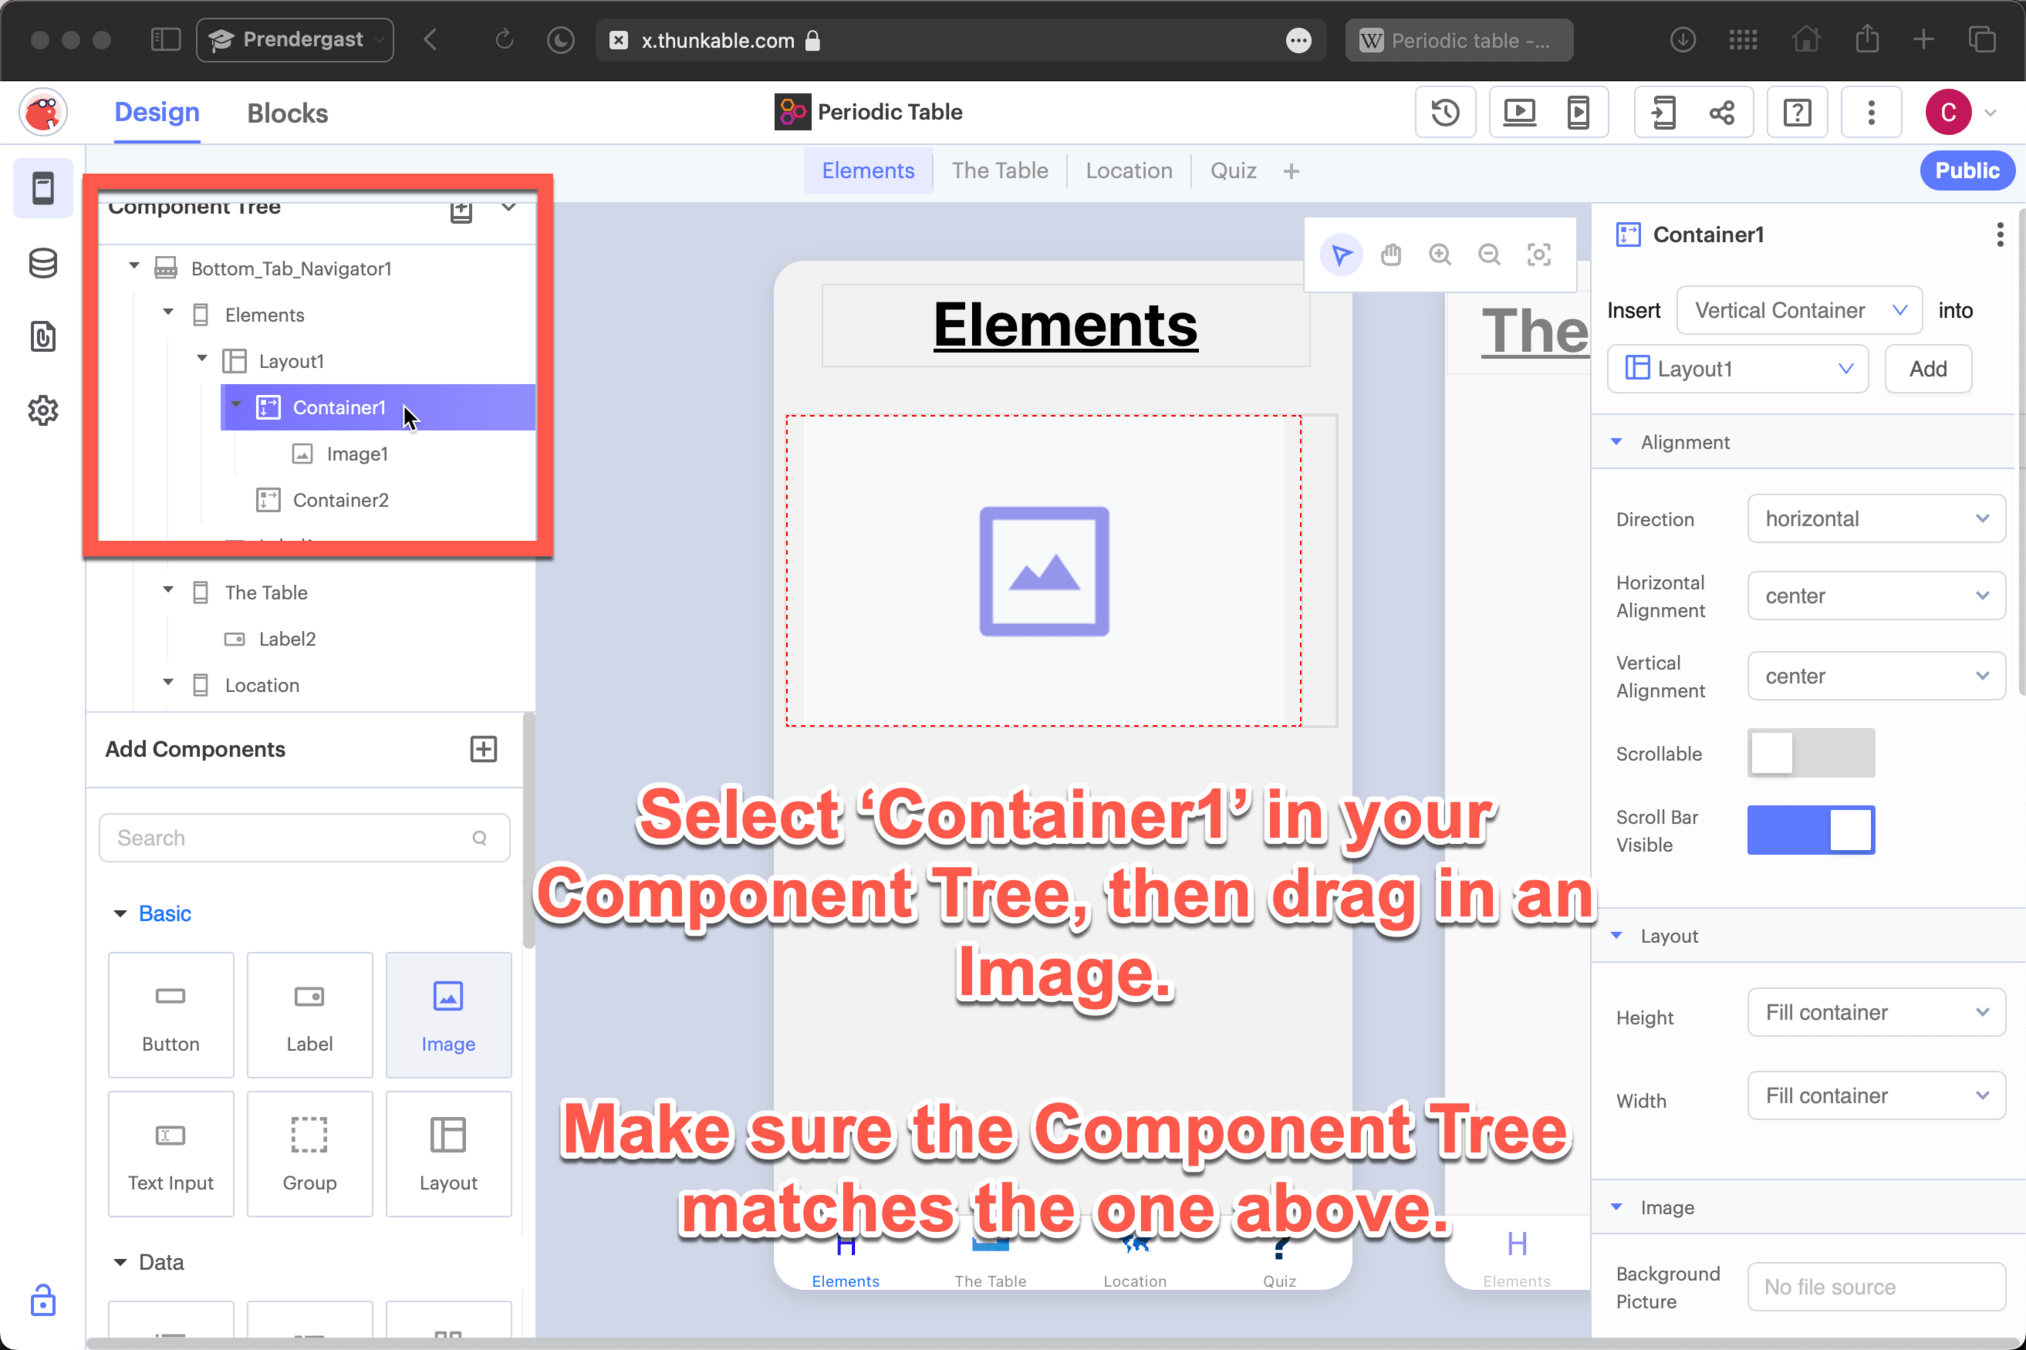The height and width of the screenshot is (1350, 2026).
Task: Collapse the Alignment section
Action: point(1617,442)
